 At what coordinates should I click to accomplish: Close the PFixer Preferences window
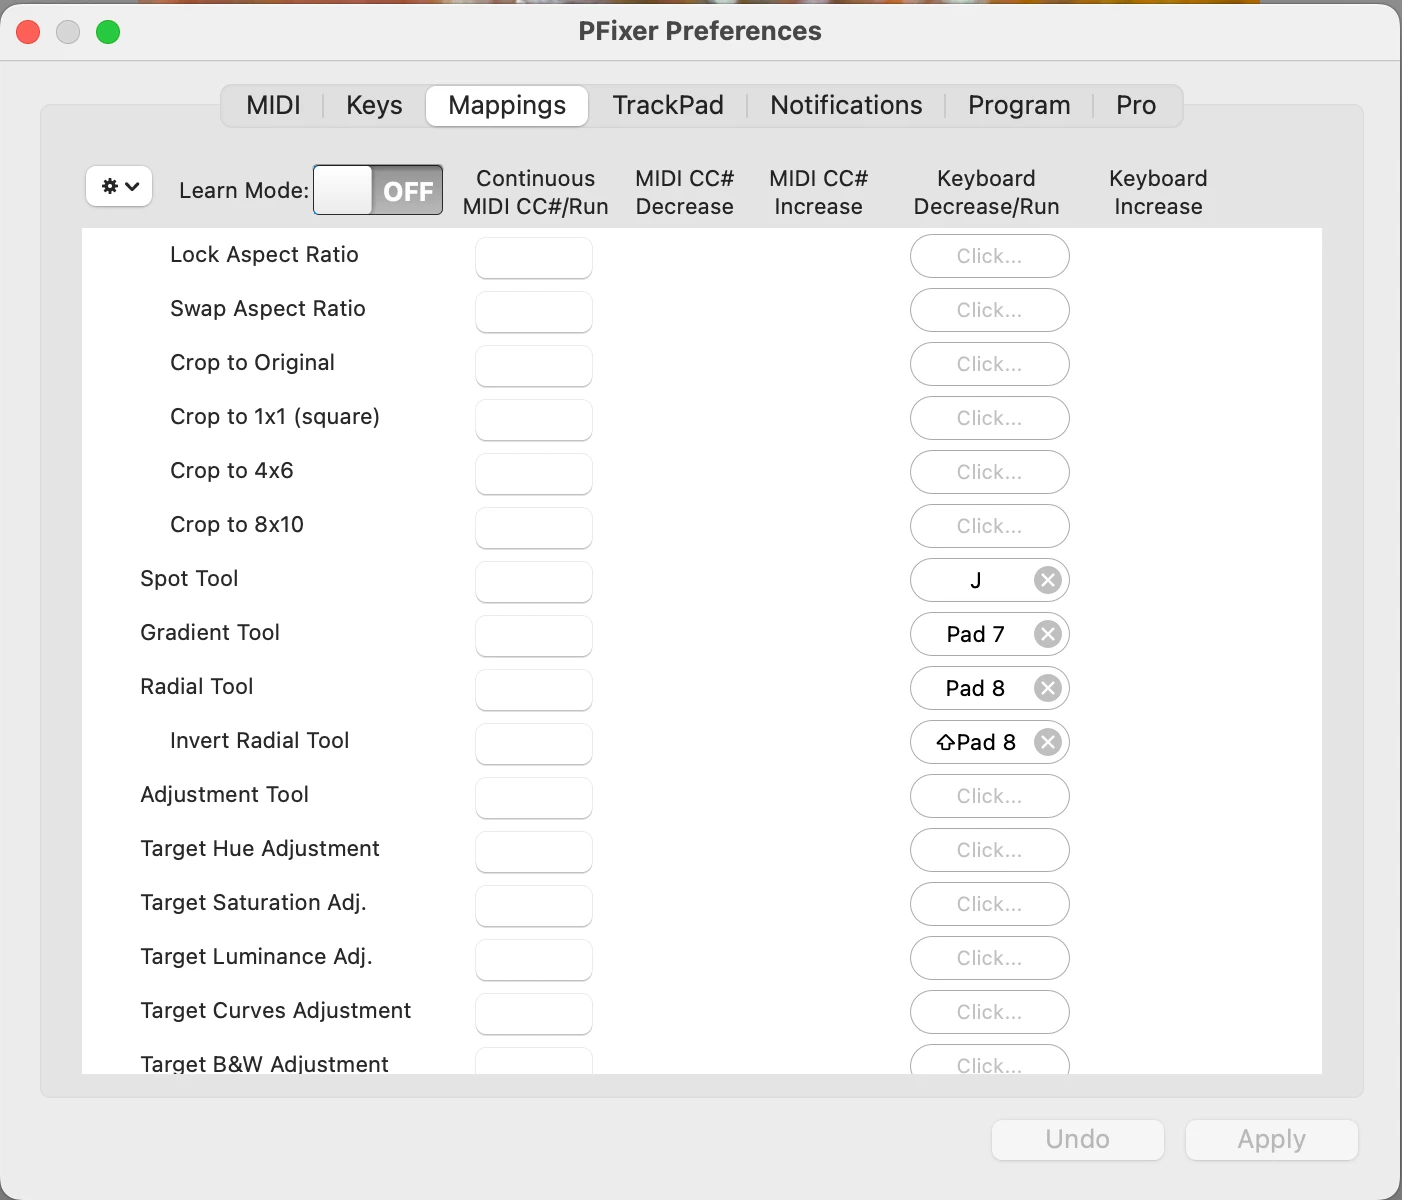point(28,32)
